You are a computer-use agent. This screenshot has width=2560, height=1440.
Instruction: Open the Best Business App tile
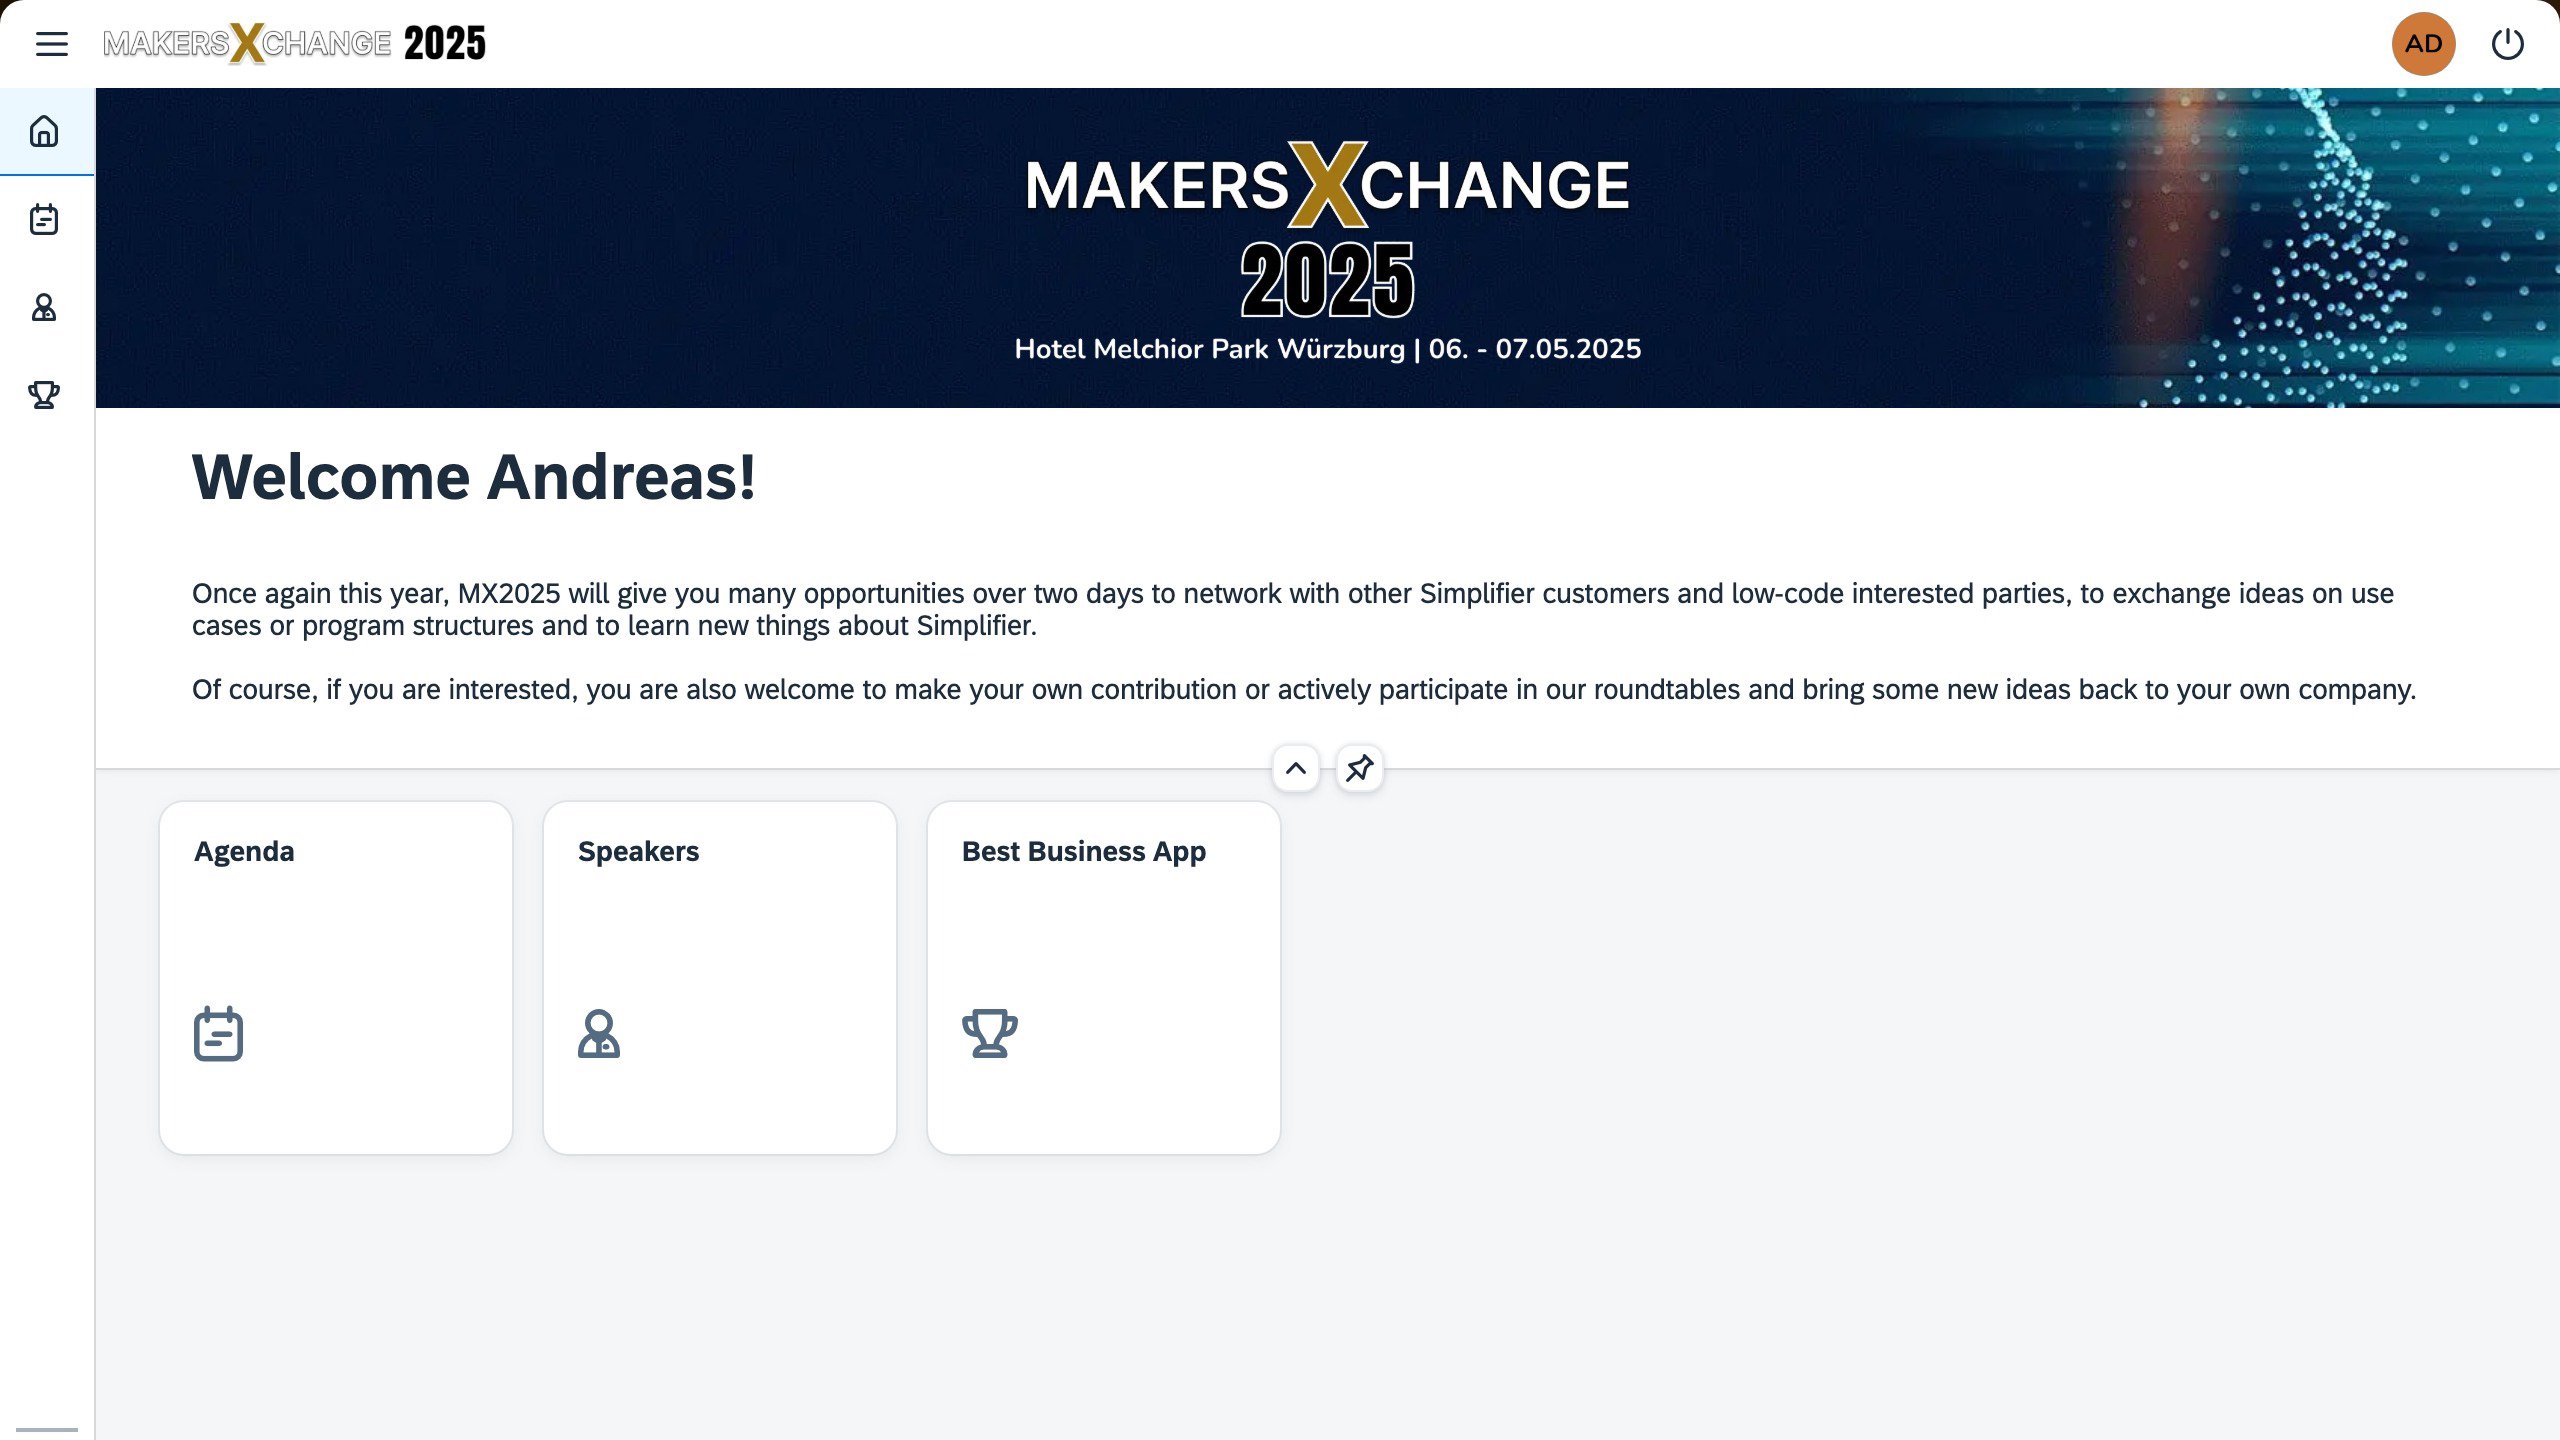[1103, 977]
